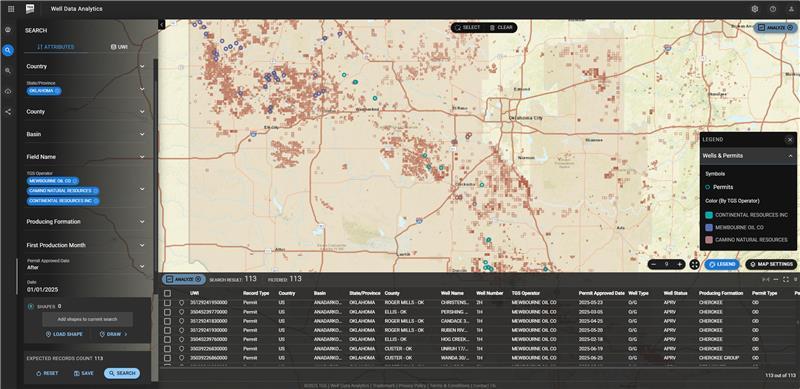Expand the Basin filter section

click(86, 134)
